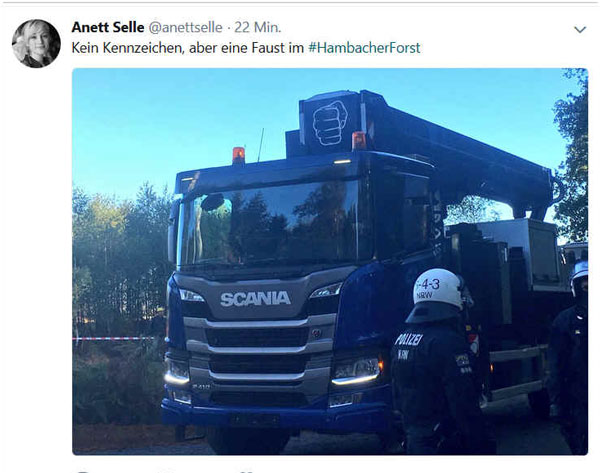This screenshot has width=600, height=473.
Task: Open the tweet via the 22 Min. timestamp
Action: [x=258, y=27]
